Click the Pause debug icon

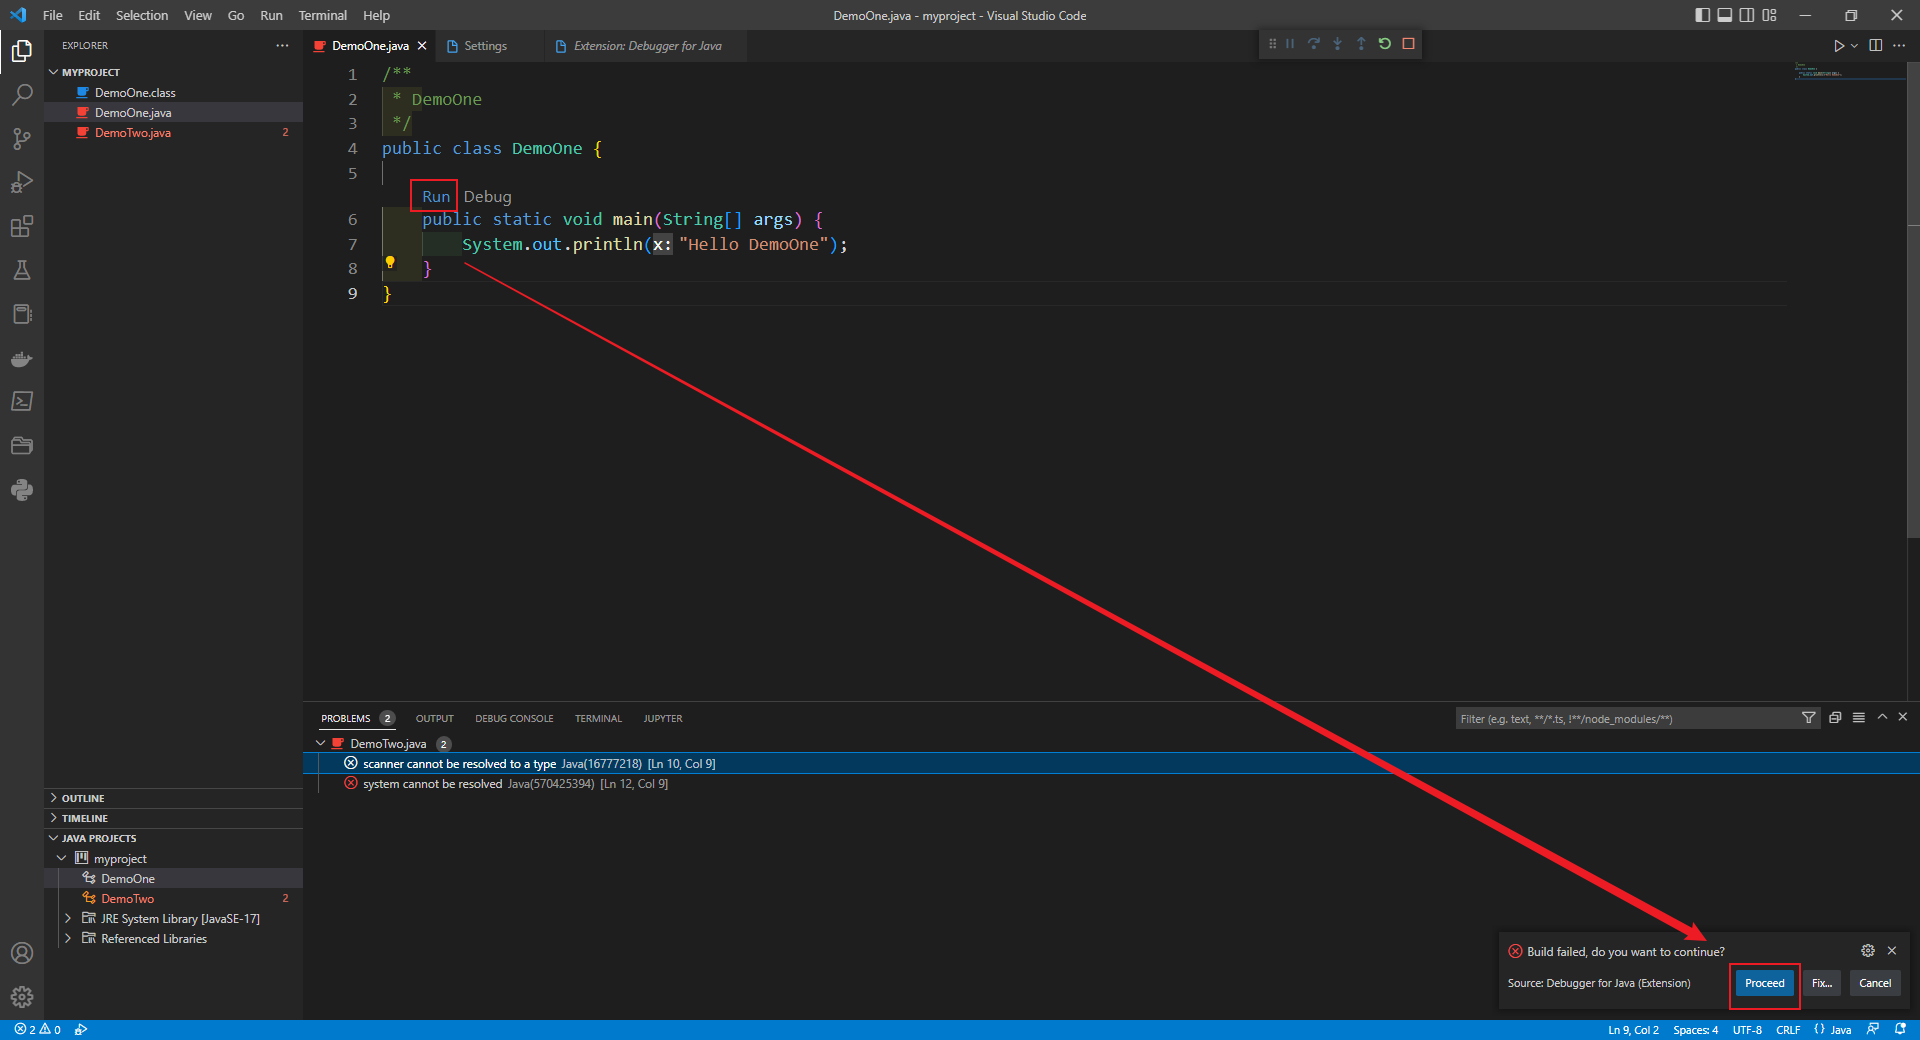[x=1289, y=43]
